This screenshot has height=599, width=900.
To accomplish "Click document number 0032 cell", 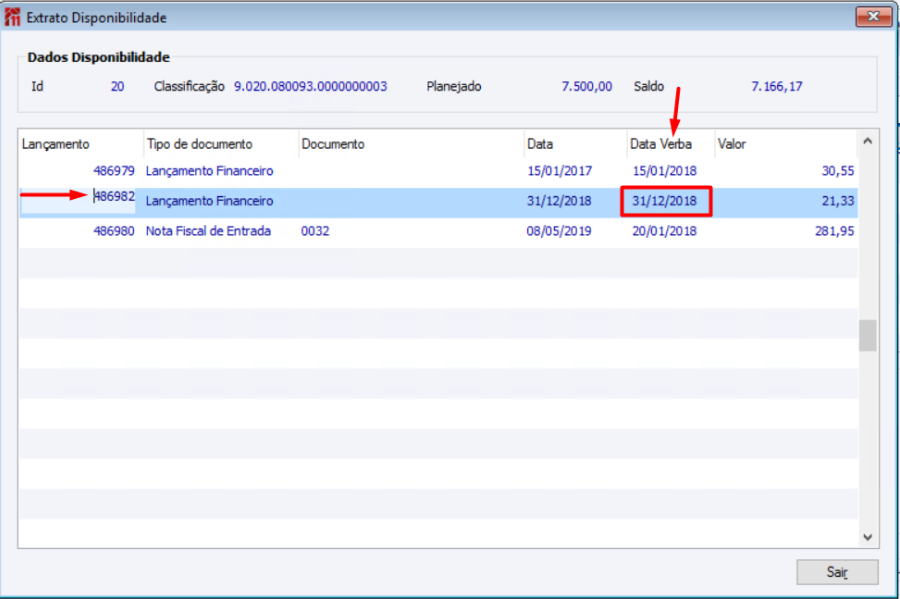I will [x=315, y=231].
